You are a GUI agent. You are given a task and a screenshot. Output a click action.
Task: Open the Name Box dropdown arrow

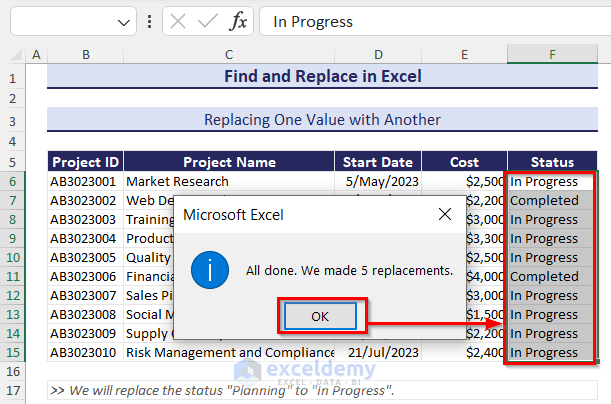point(124,21)
